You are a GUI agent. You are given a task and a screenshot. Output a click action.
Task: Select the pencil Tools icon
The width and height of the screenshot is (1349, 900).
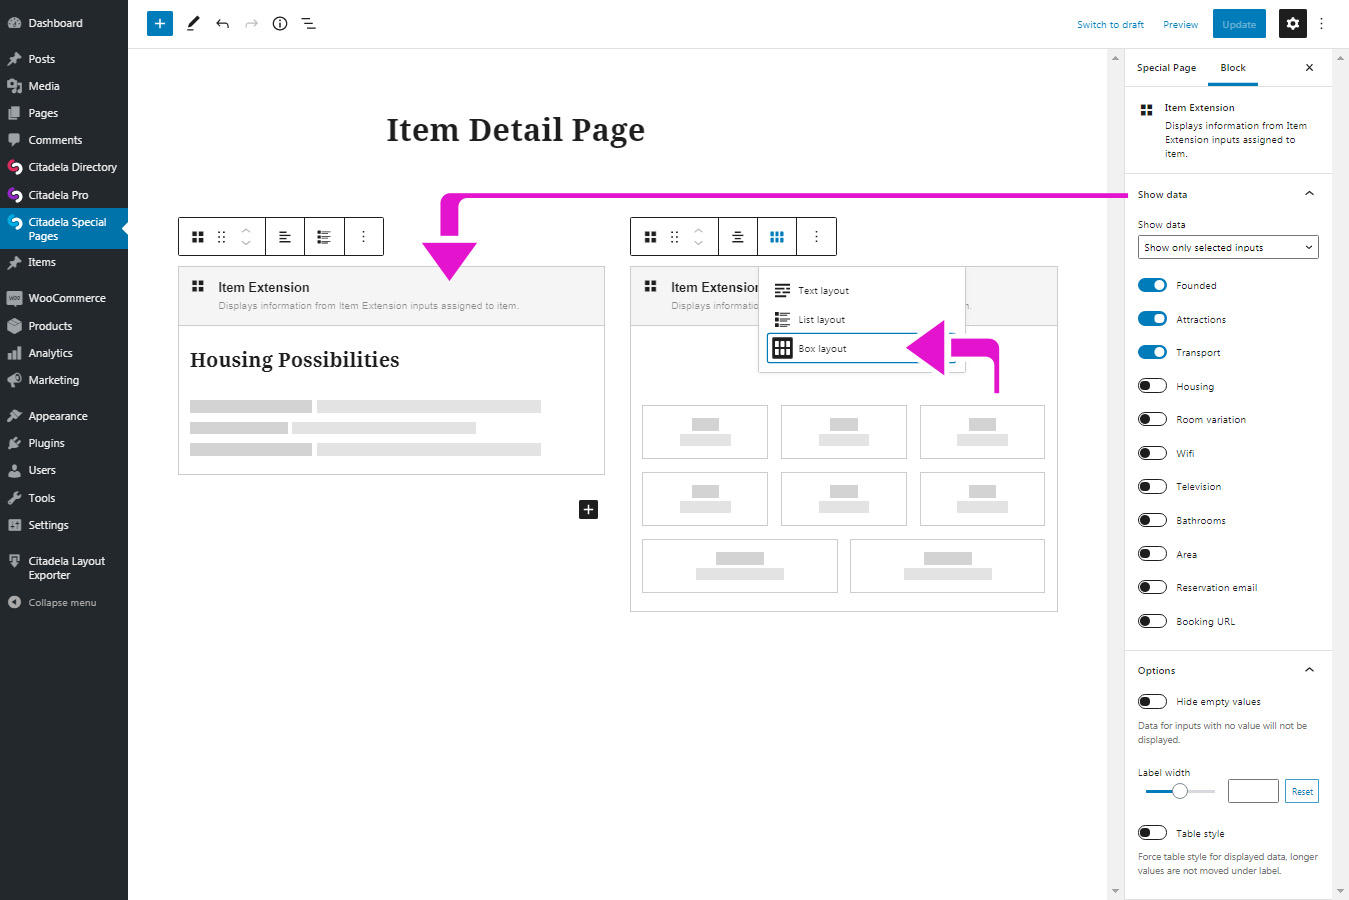click(x=193, y=23)
